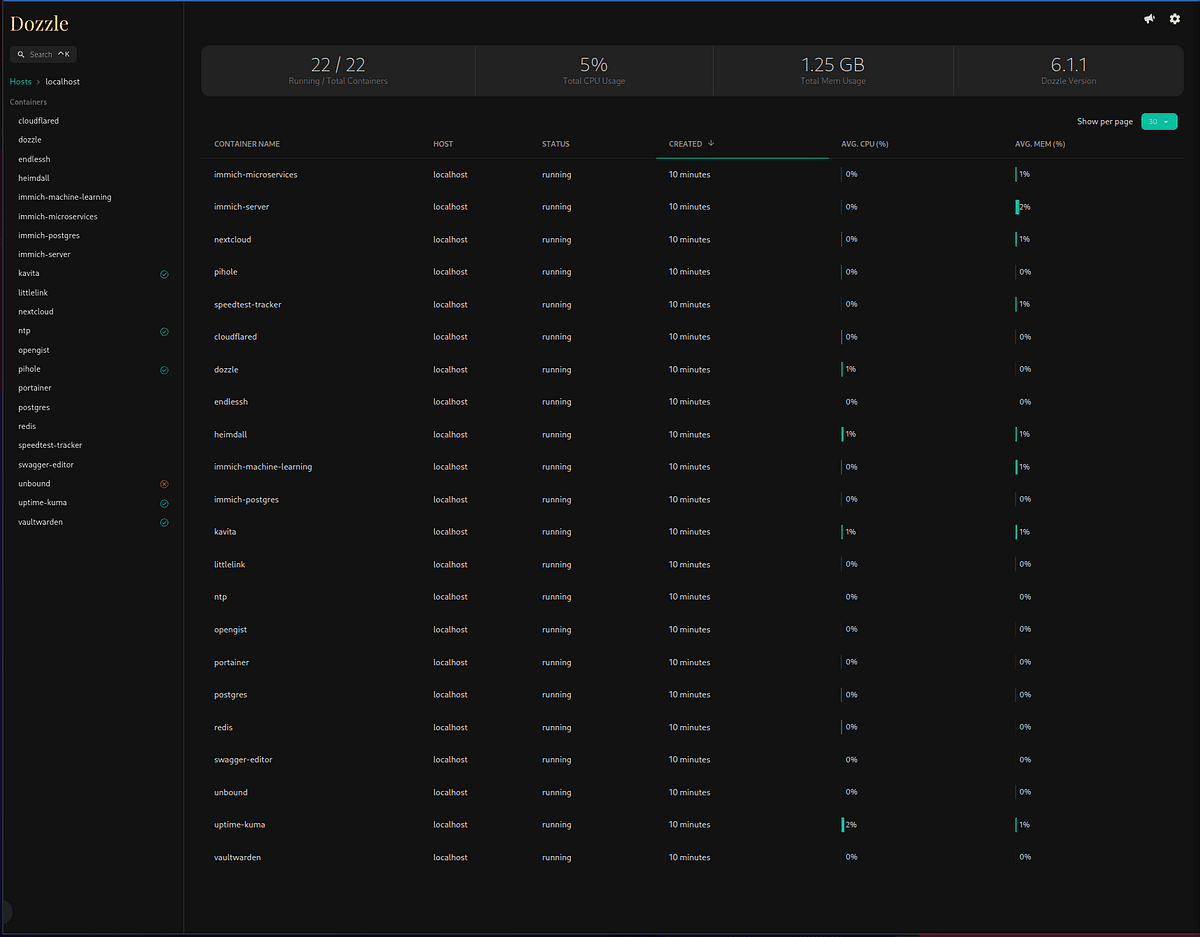The width and height of the screenshot is (1200, 937).
Task: Click the health icon beside pihole in sidebar
Action: pyautogui.click(x=164, y=370)
